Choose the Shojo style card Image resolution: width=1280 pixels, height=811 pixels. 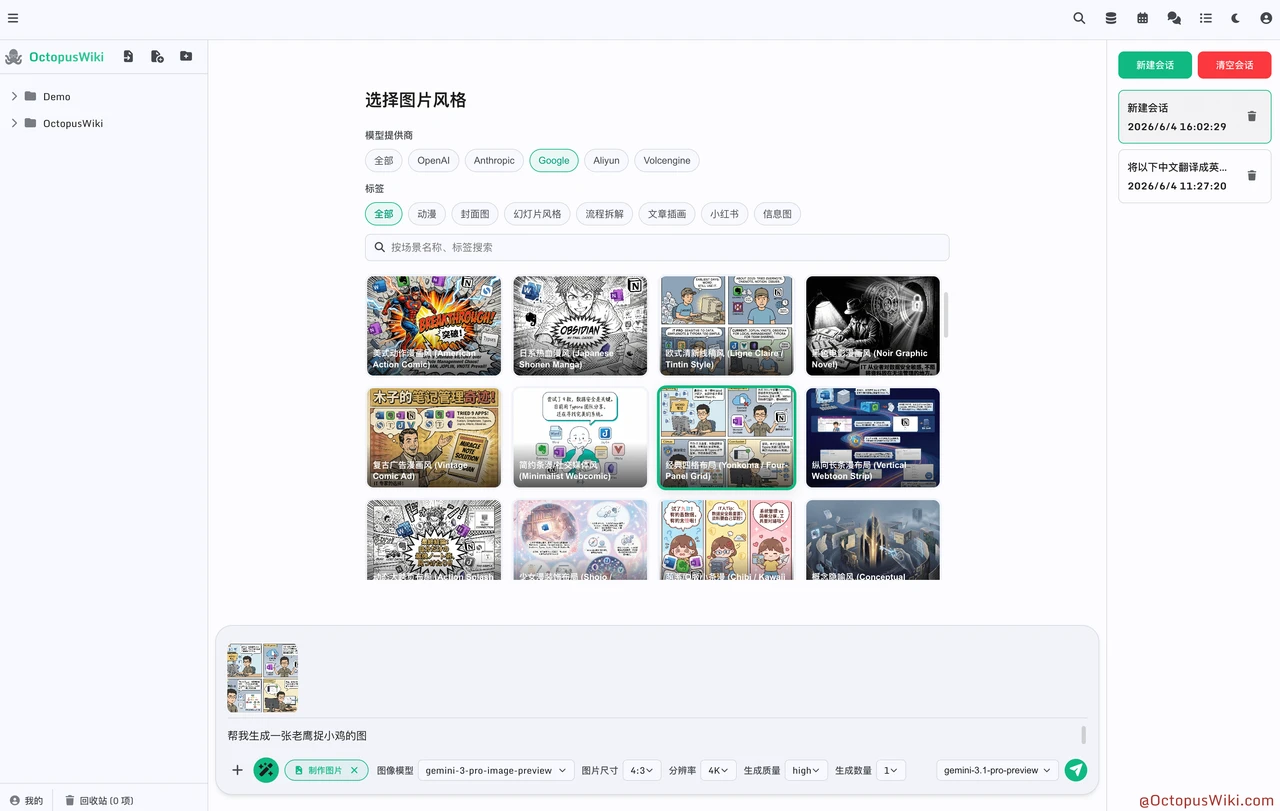coord(580,540)
